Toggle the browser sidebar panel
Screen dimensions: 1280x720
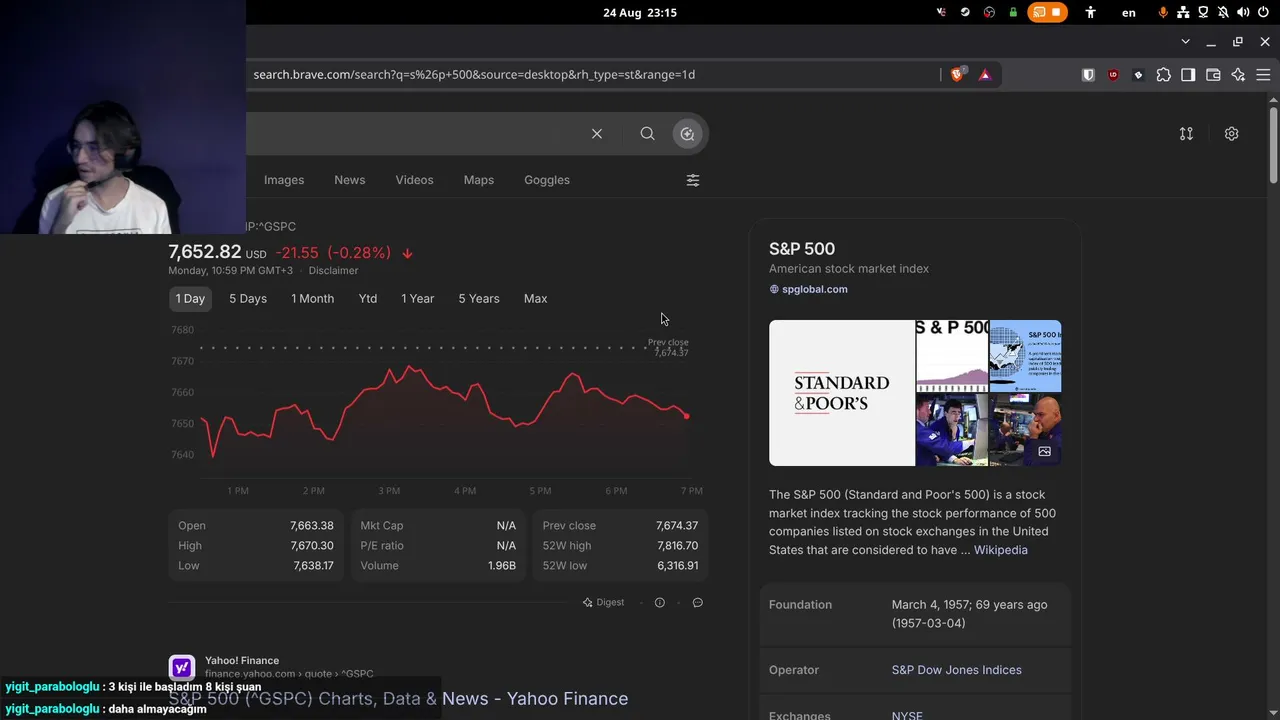pyautogui.click(x=1188, y=75)
